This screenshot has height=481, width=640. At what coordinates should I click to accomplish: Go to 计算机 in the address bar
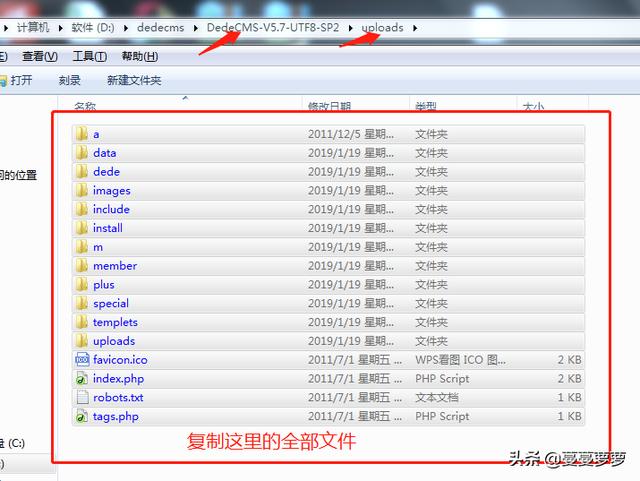click(x=33, y=27)
